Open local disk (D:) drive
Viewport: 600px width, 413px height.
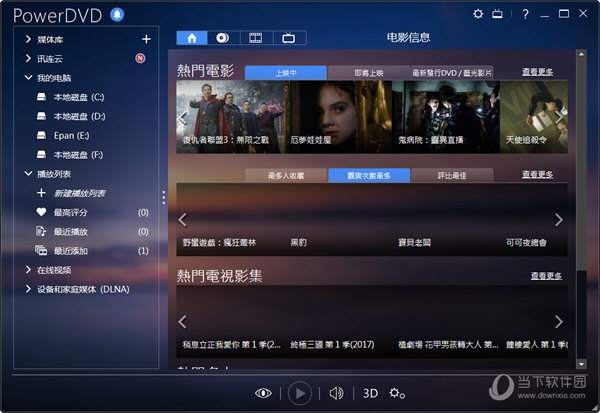pos(71,116)
